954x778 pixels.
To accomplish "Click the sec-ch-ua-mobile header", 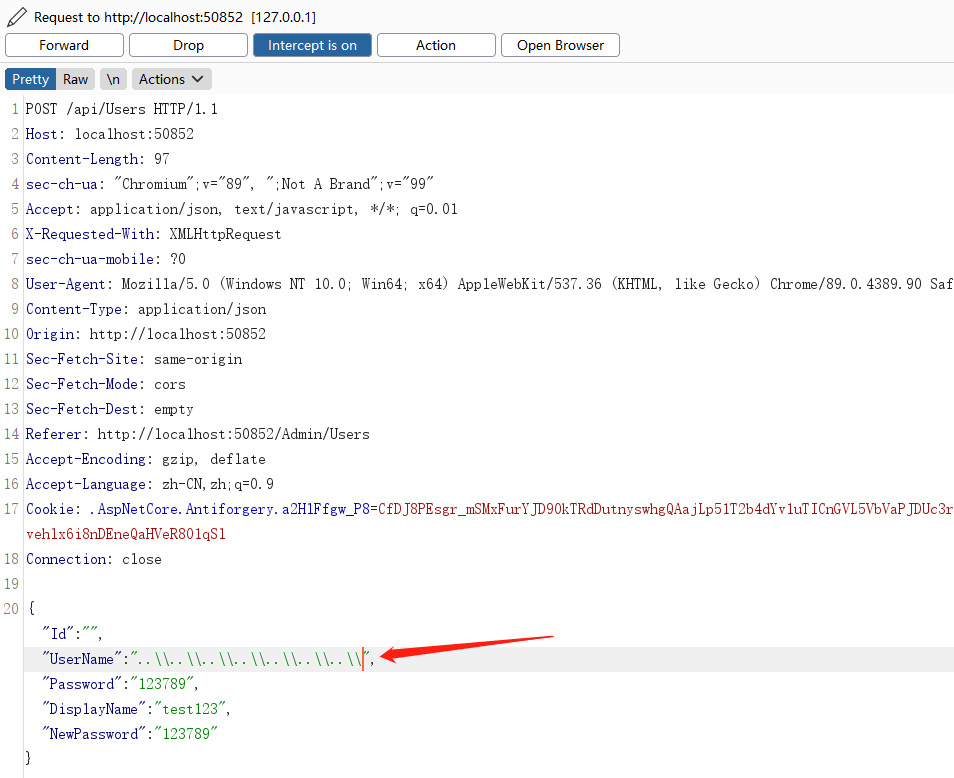I will click(x=106, y=259).
